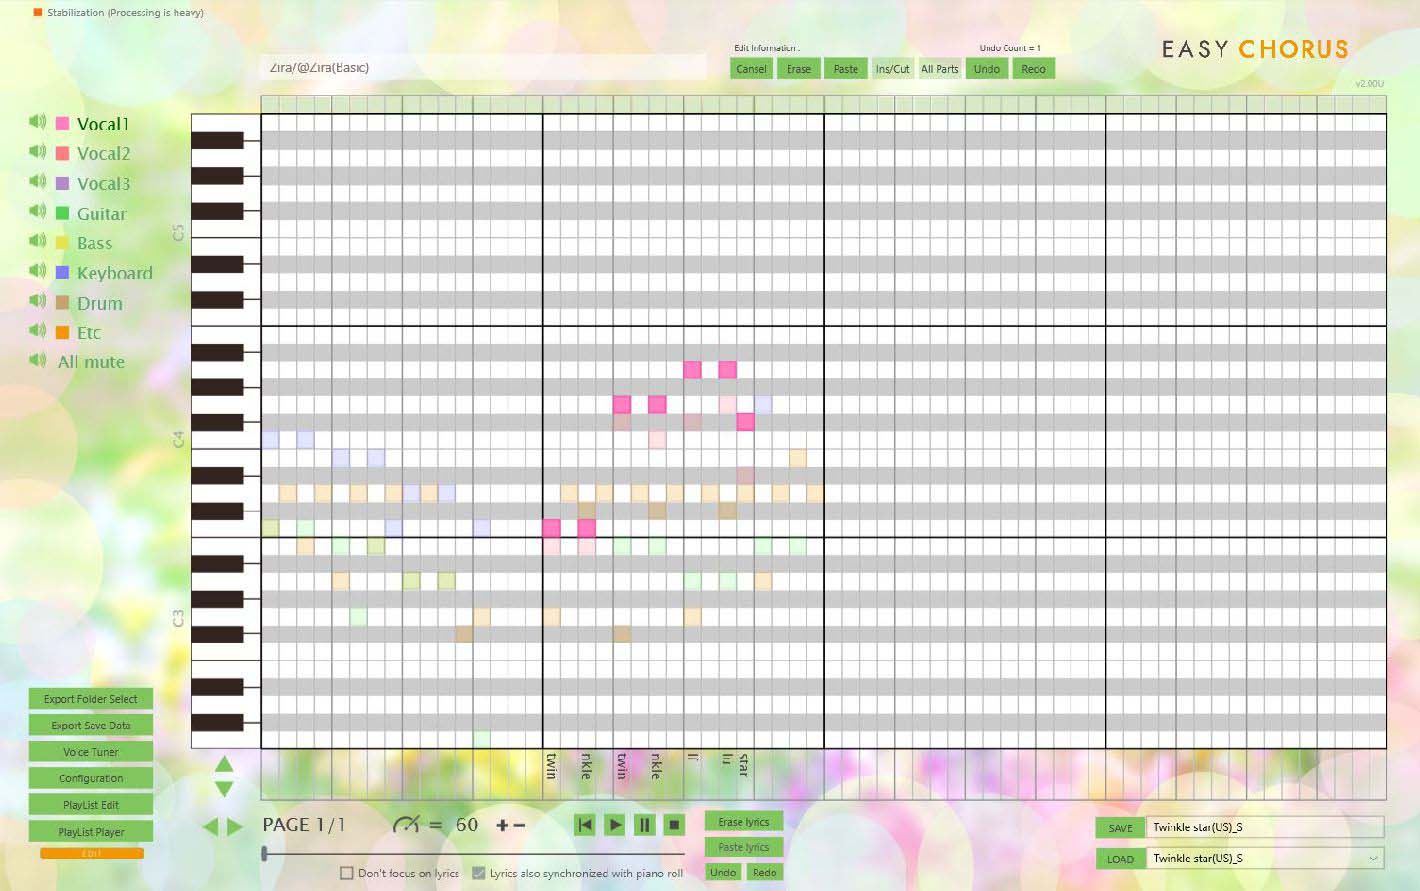Check the Don't focus on lyrics box

(346, 873)
